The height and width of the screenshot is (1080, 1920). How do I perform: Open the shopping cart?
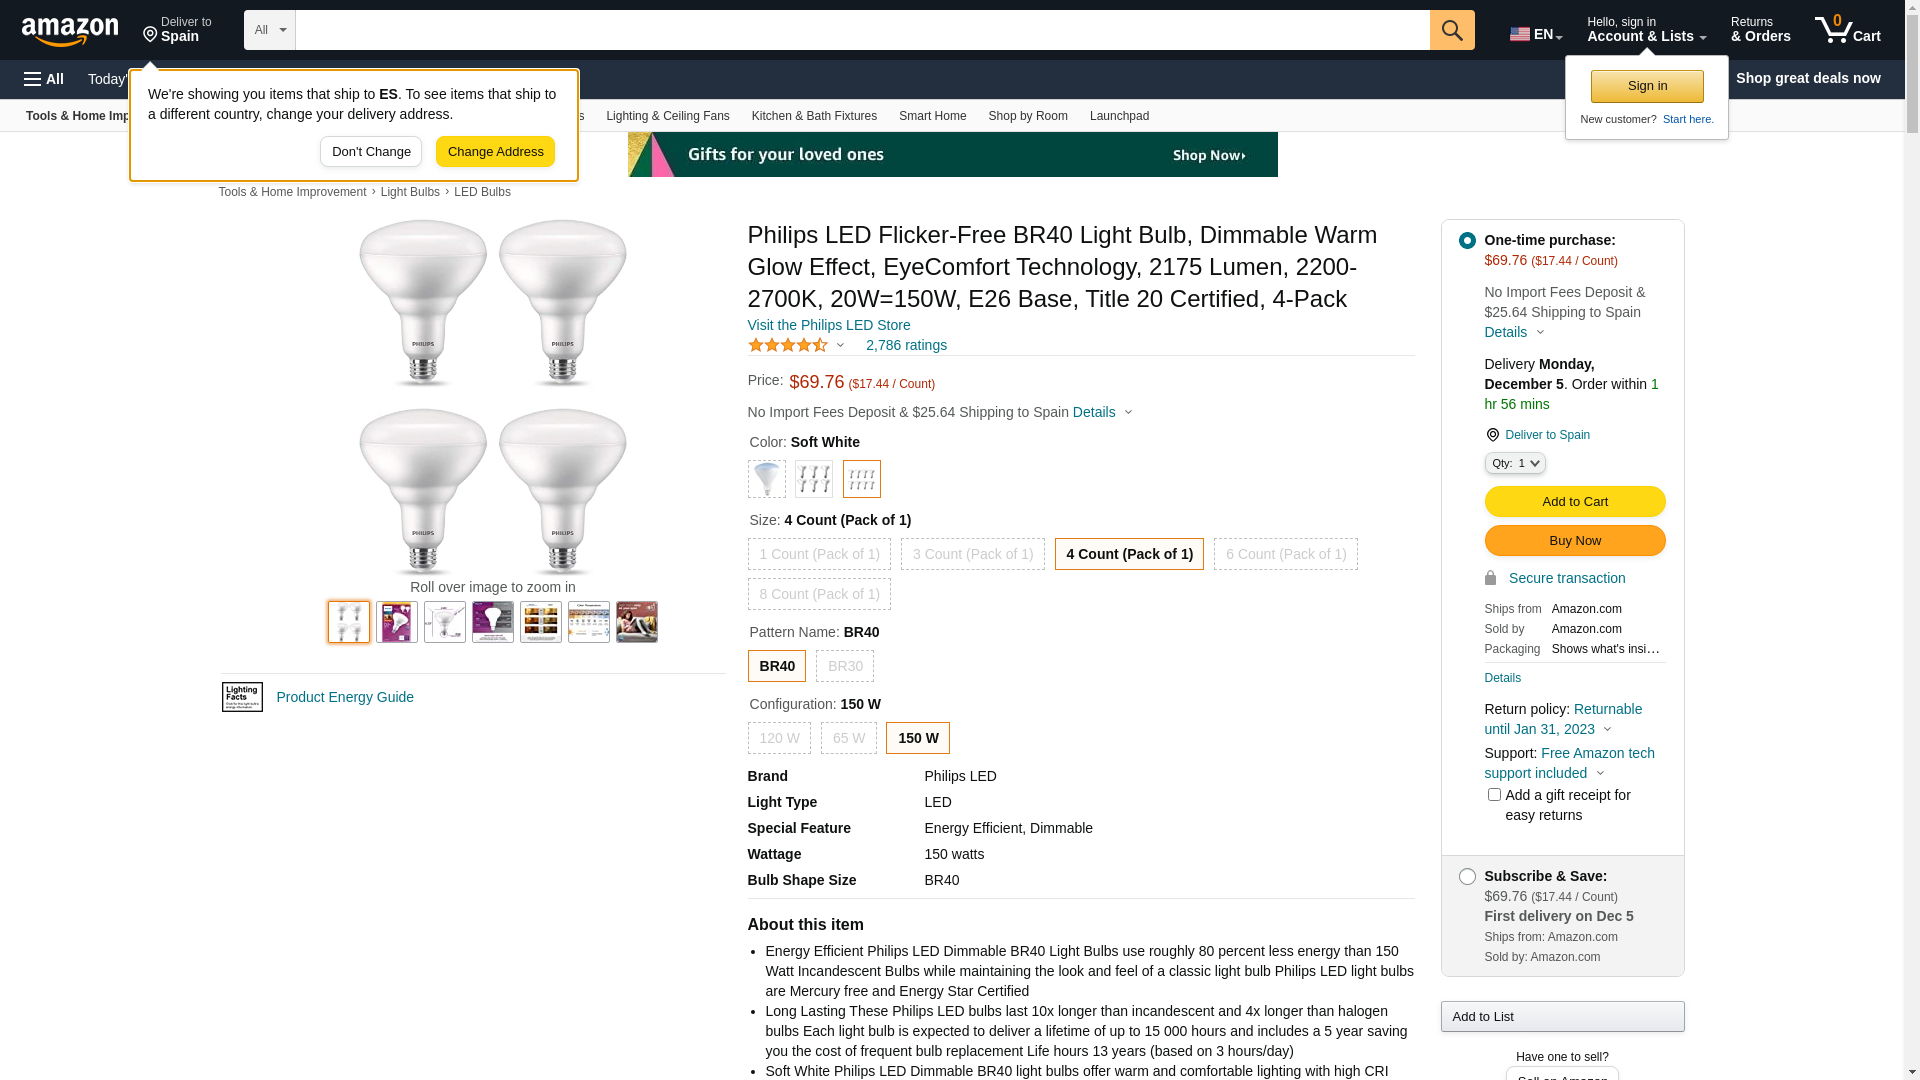click(x=1847, y=30)
